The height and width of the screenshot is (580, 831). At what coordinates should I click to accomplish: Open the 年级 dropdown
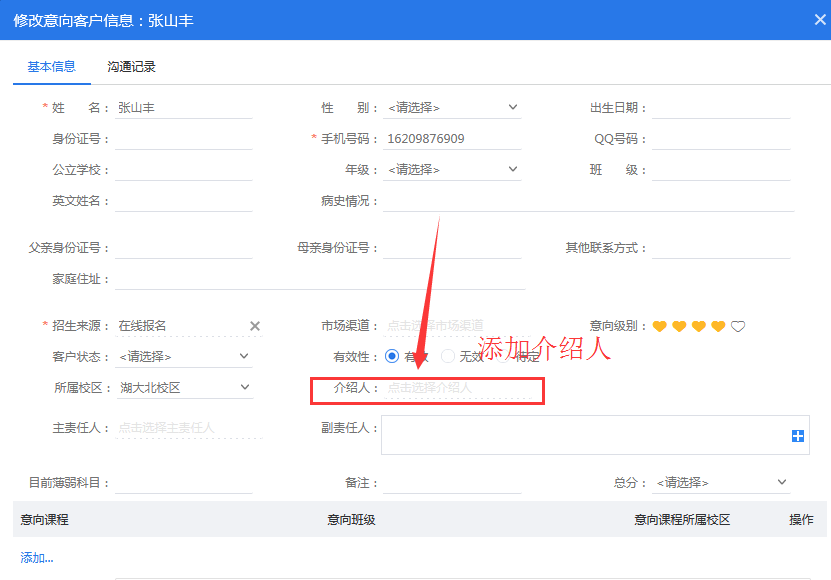coord(452,170)
